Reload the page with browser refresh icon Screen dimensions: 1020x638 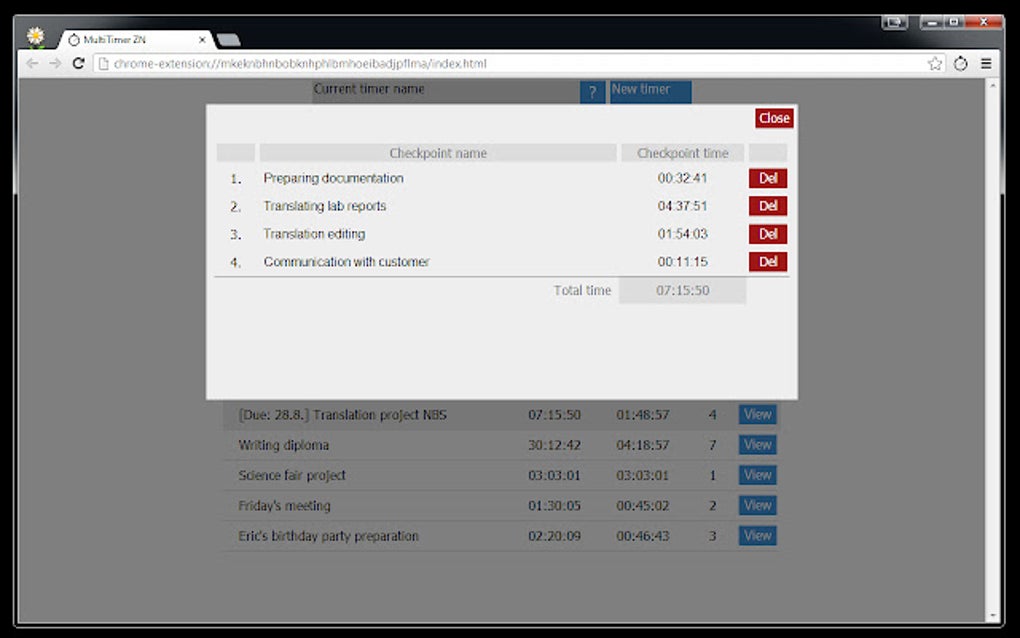(x=79, y=63)
